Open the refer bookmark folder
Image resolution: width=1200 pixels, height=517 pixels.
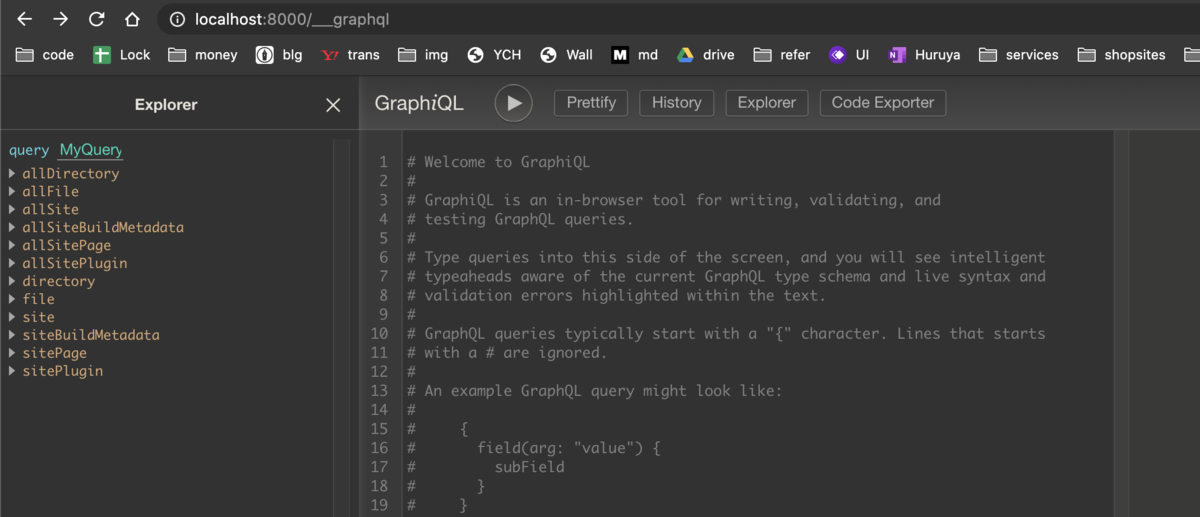click(782, 55)
